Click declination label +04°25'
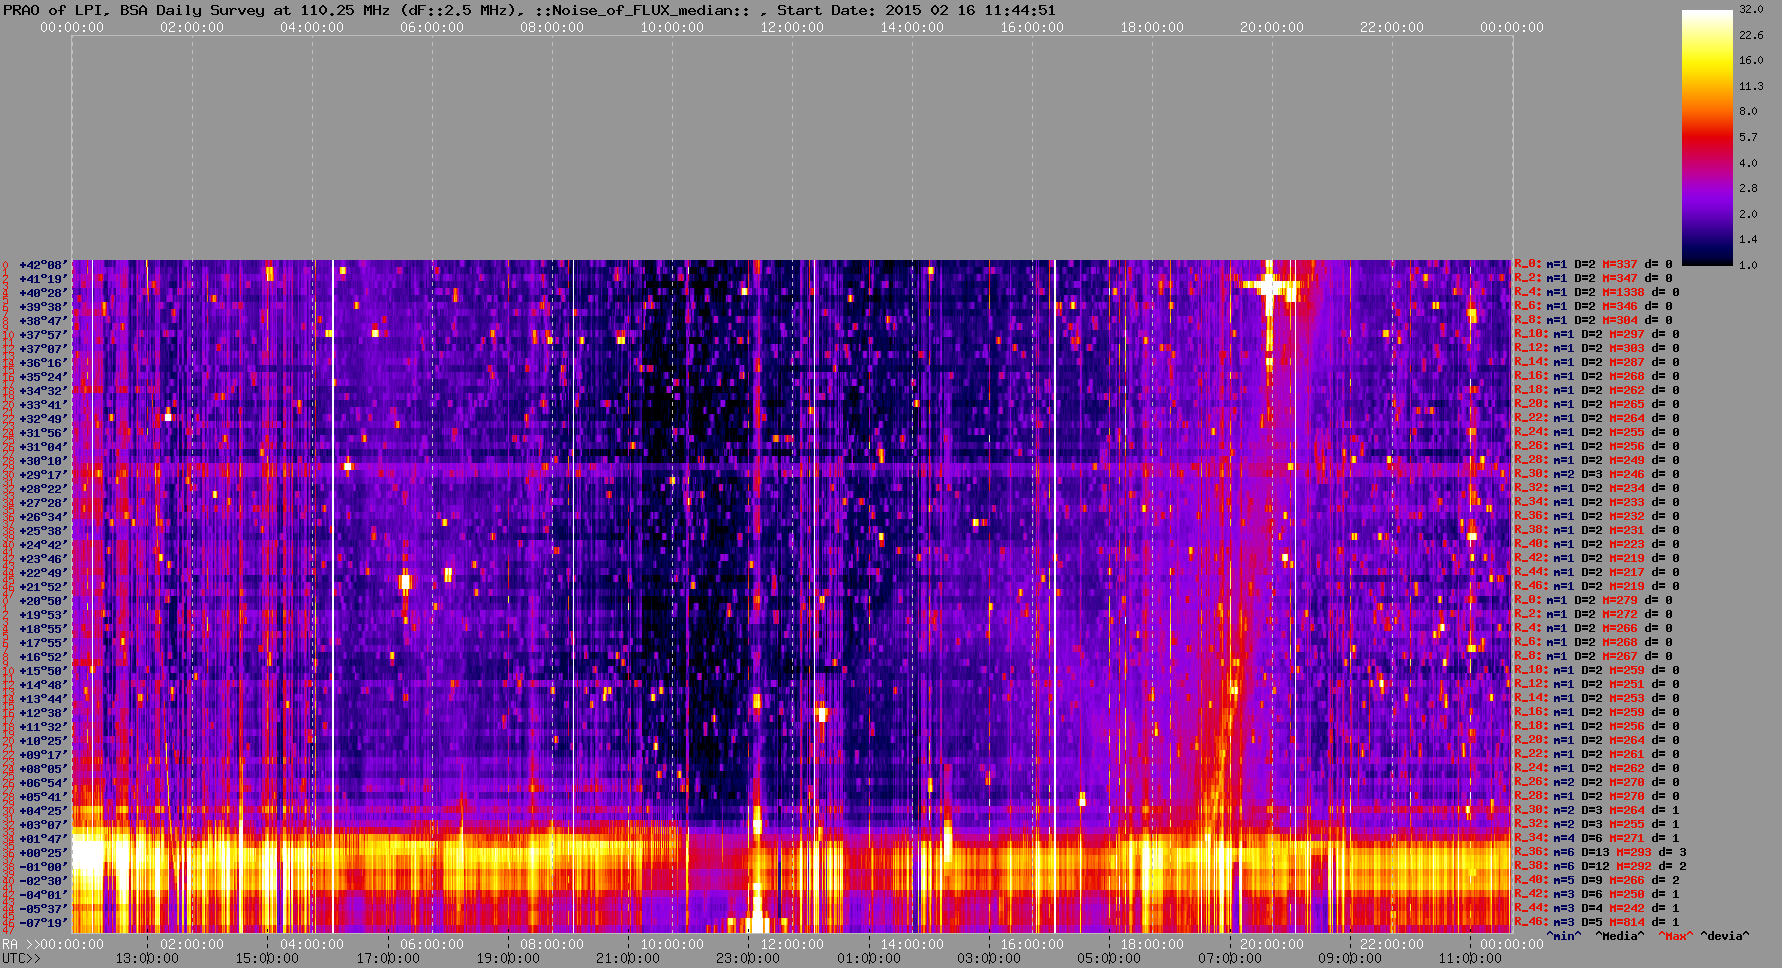This screenshot has height=968, width=1782. (x=43, y=811)
